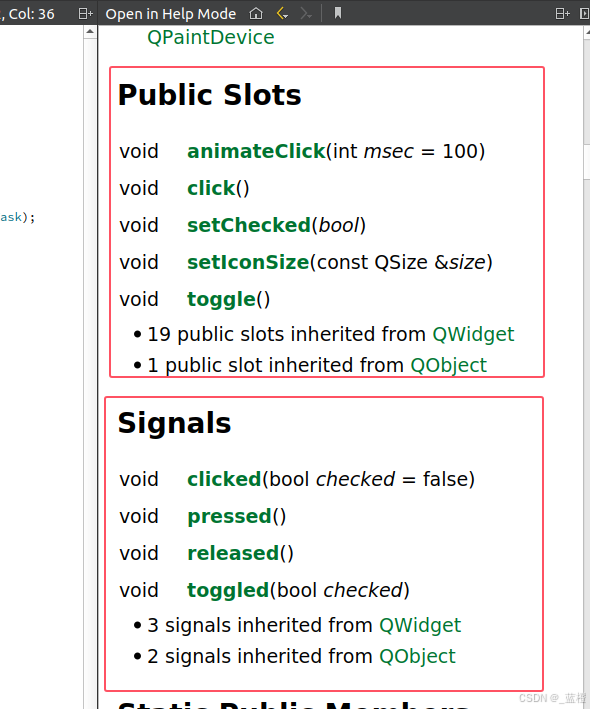
Task: Click the Home icon in help toolbar
Action: click(256, 14)
